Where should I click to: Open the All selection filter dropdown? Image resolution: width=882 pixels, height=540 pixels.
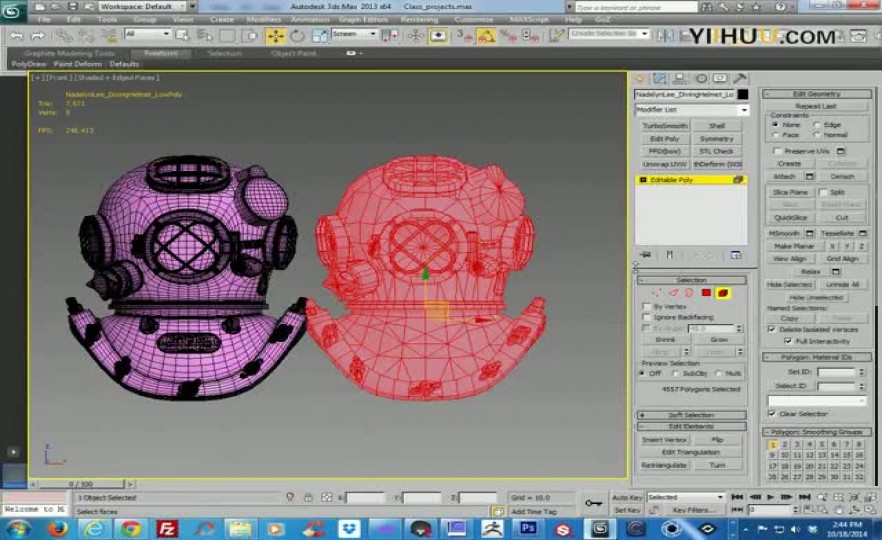[147, 34]
